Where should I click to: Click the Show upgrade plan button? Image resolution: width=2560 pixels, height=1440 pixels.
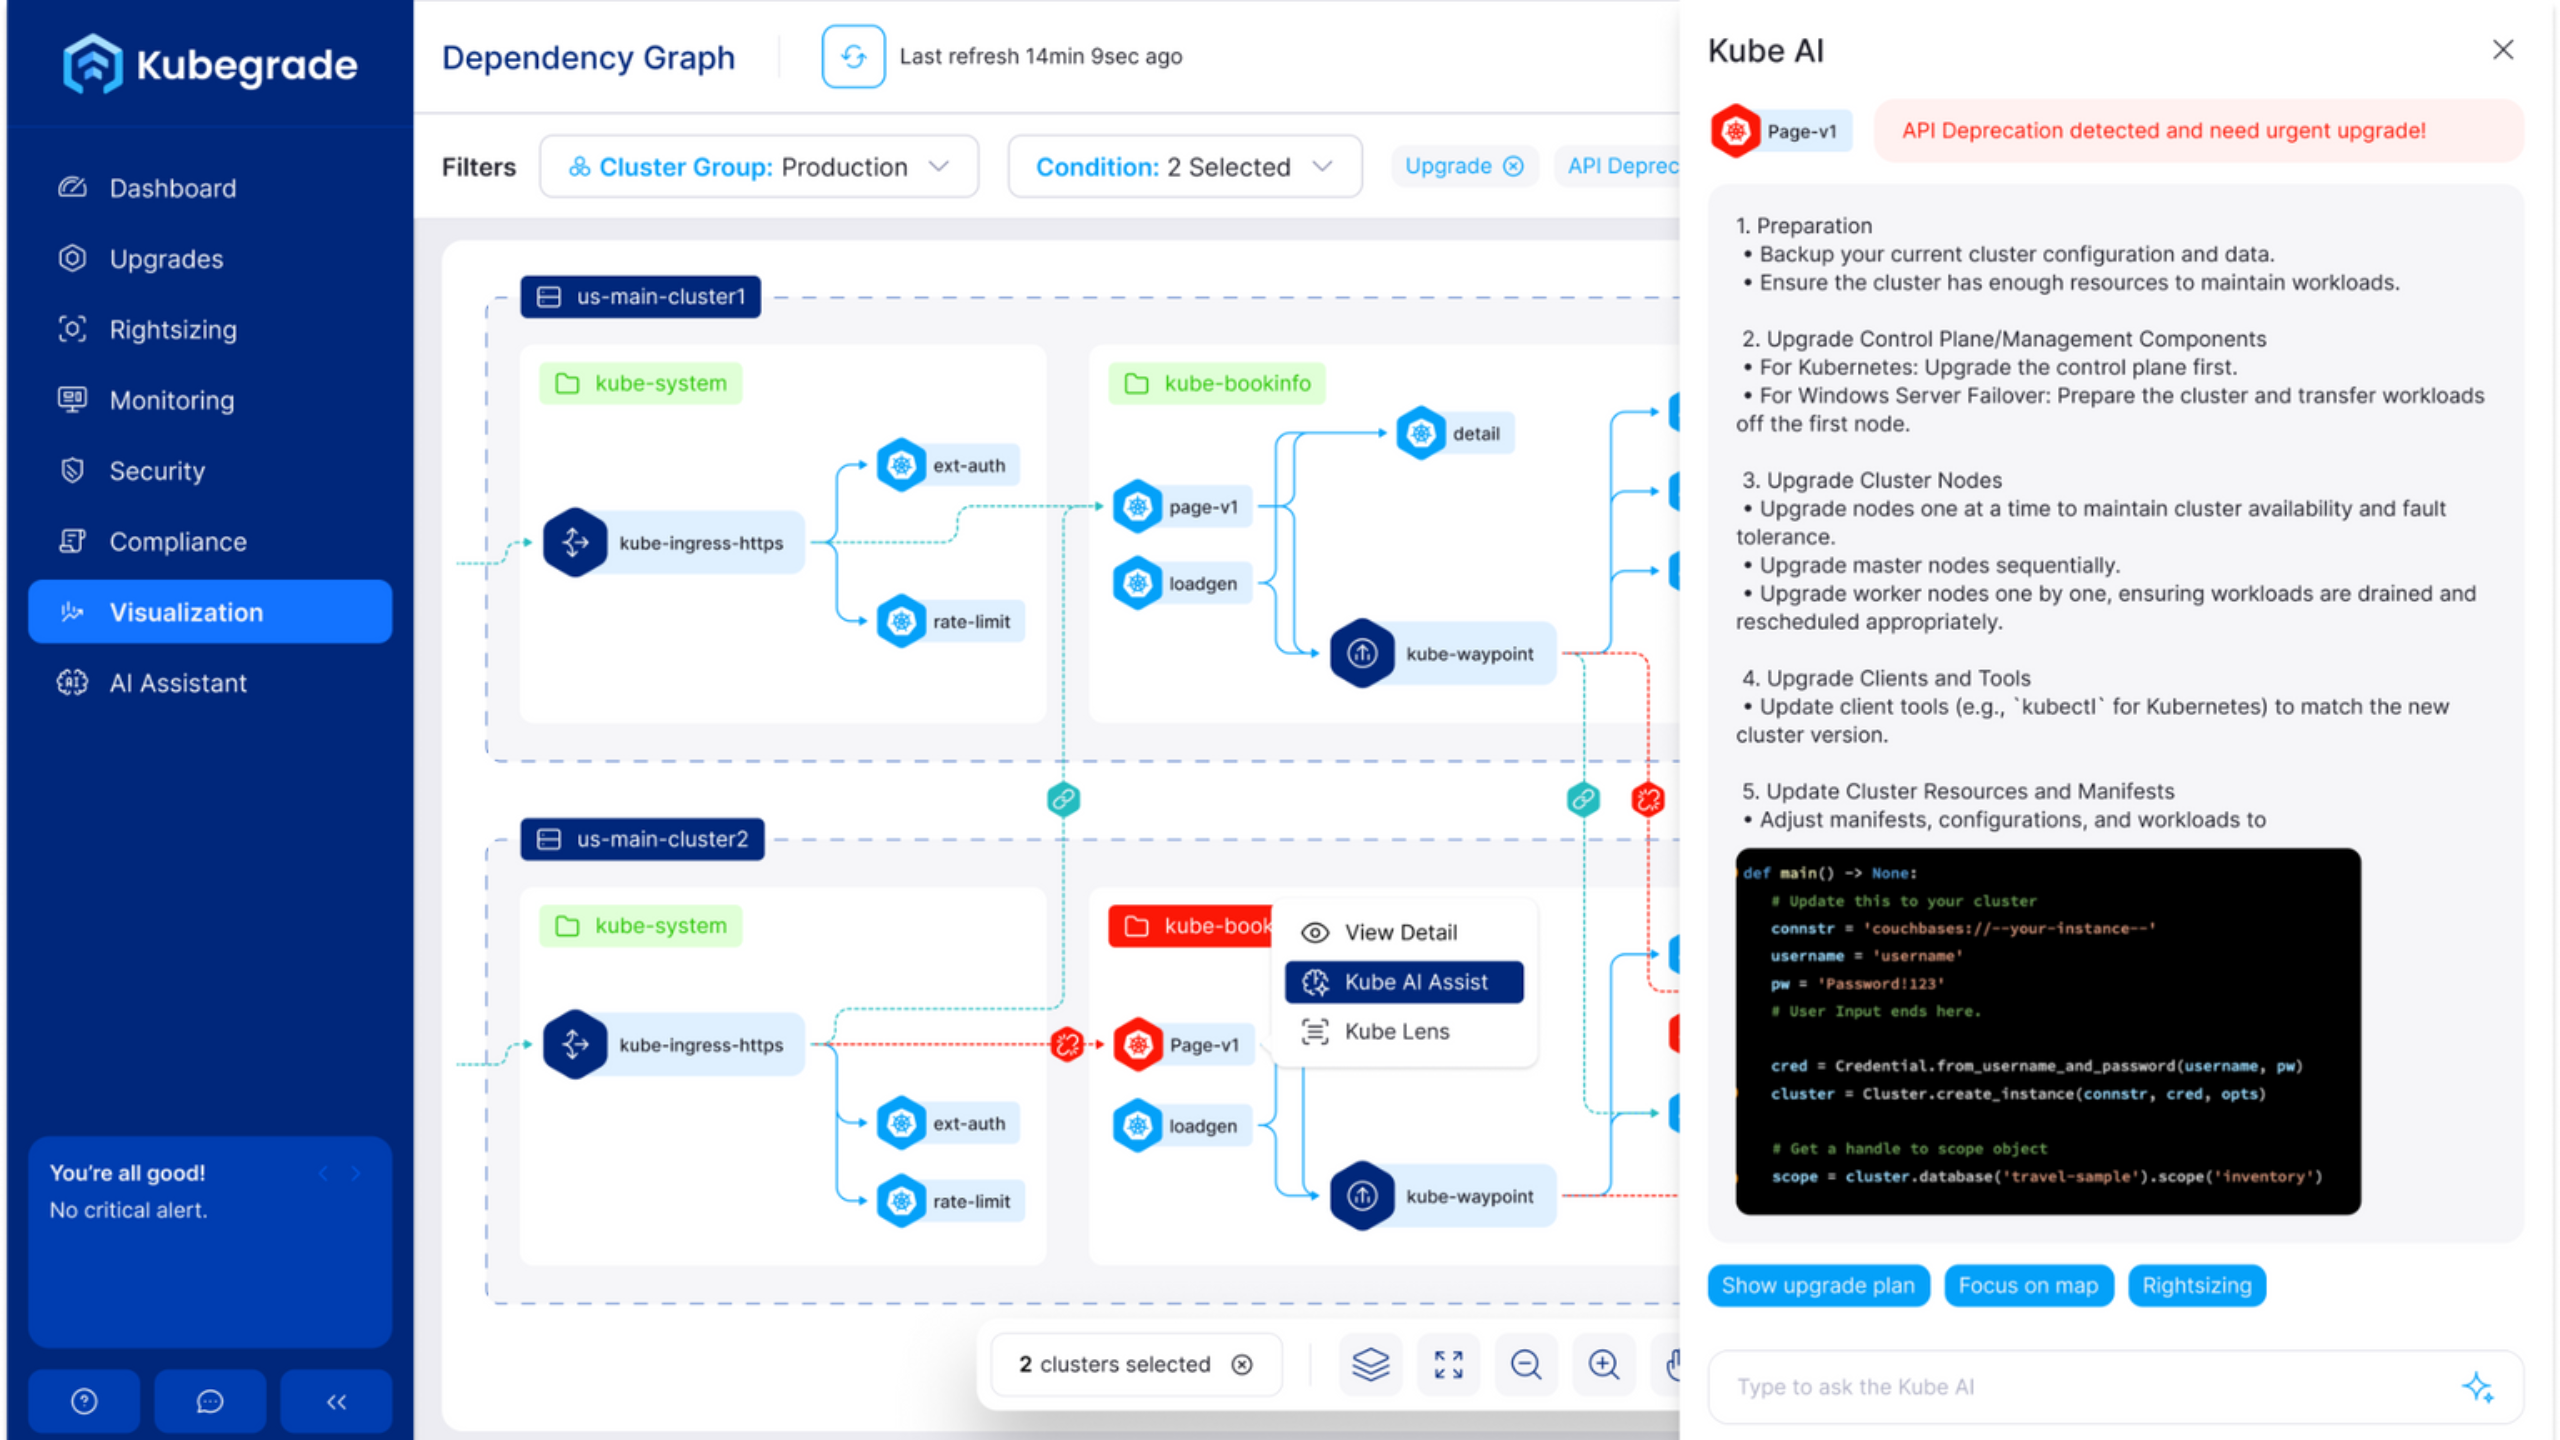pyautogui.click(x=1817, y=1285)
